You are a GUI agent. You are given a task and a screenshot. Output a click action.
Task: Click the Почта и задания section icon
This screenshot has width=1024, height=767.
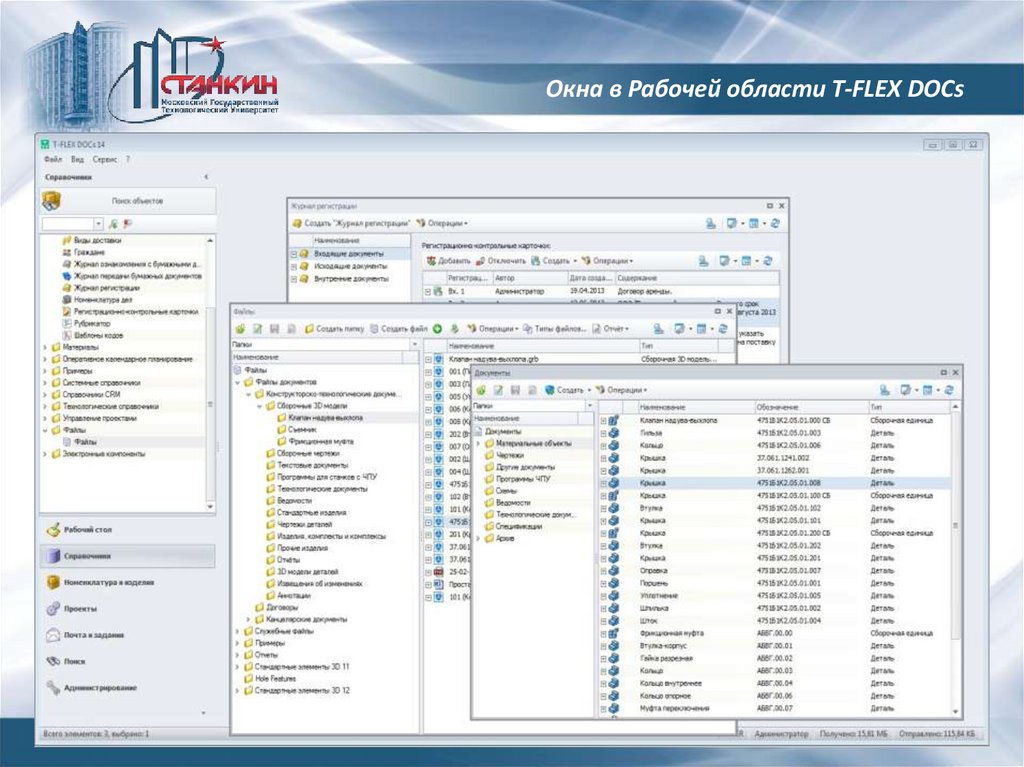coord(53,635)
